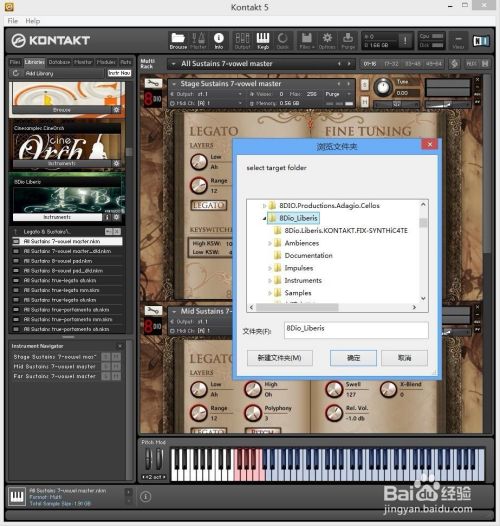
Task: Click the keyboard icon in status bar
Action: tap(16, 496)
